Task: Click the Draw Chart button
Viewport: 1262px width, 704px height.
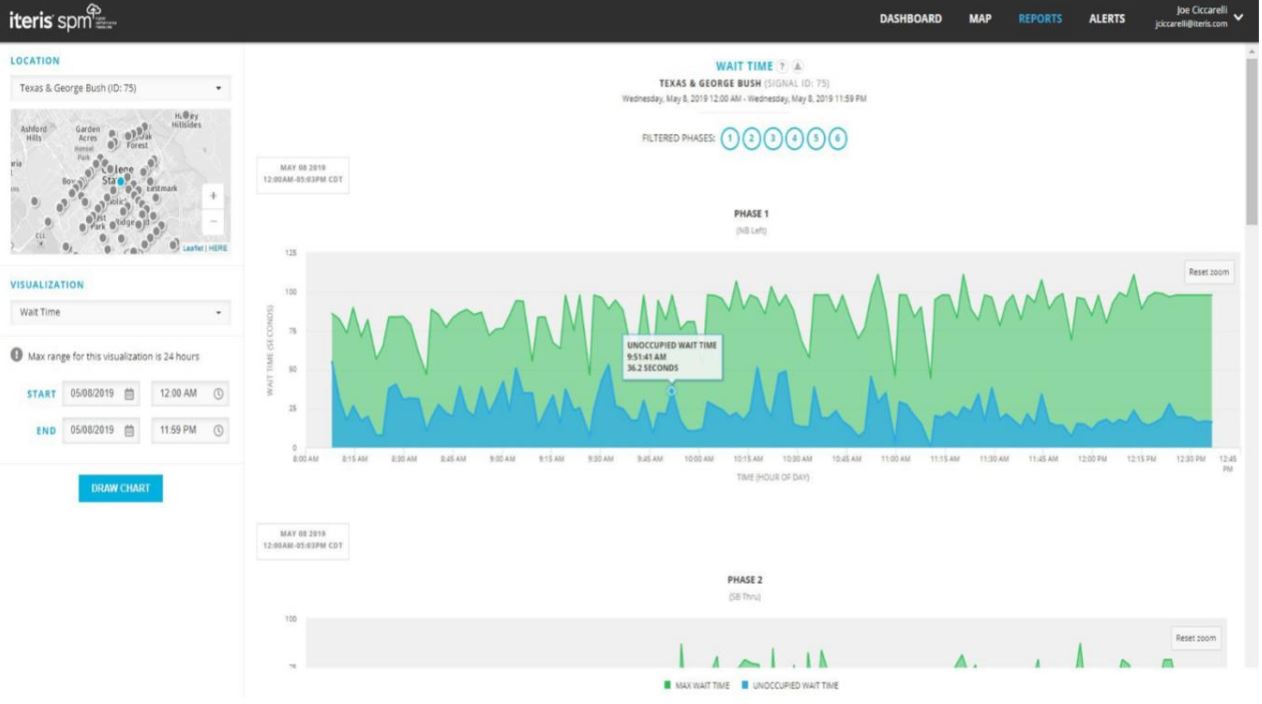Action: pos(120,488)
